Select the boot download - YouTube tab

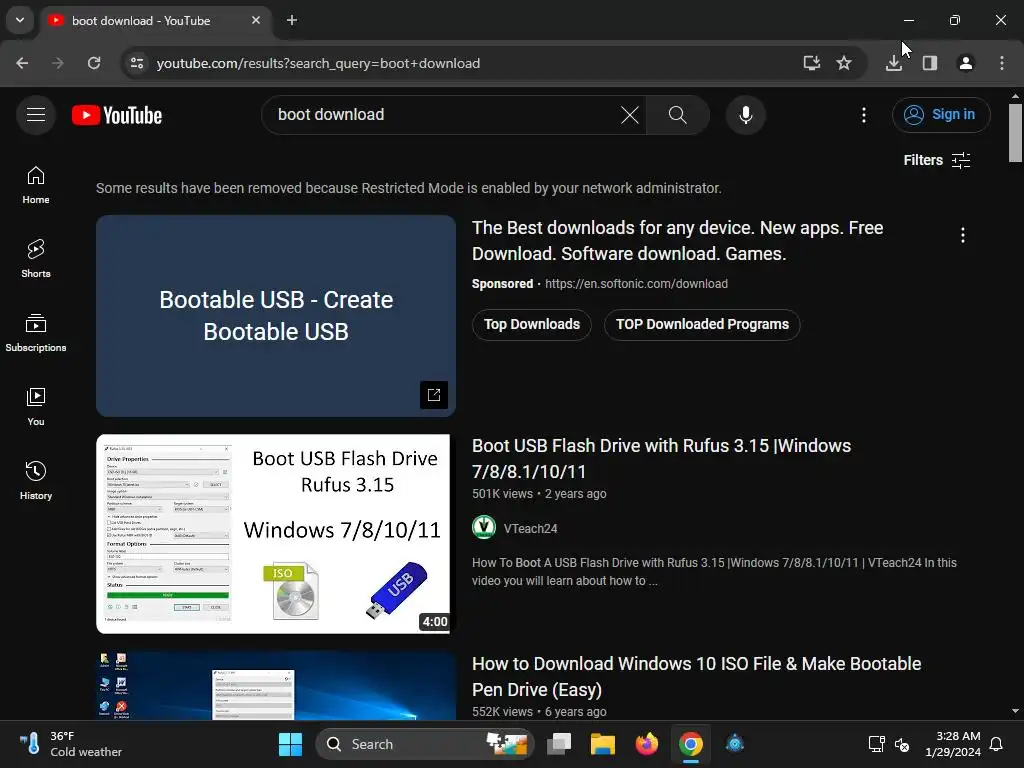point(156,21)
